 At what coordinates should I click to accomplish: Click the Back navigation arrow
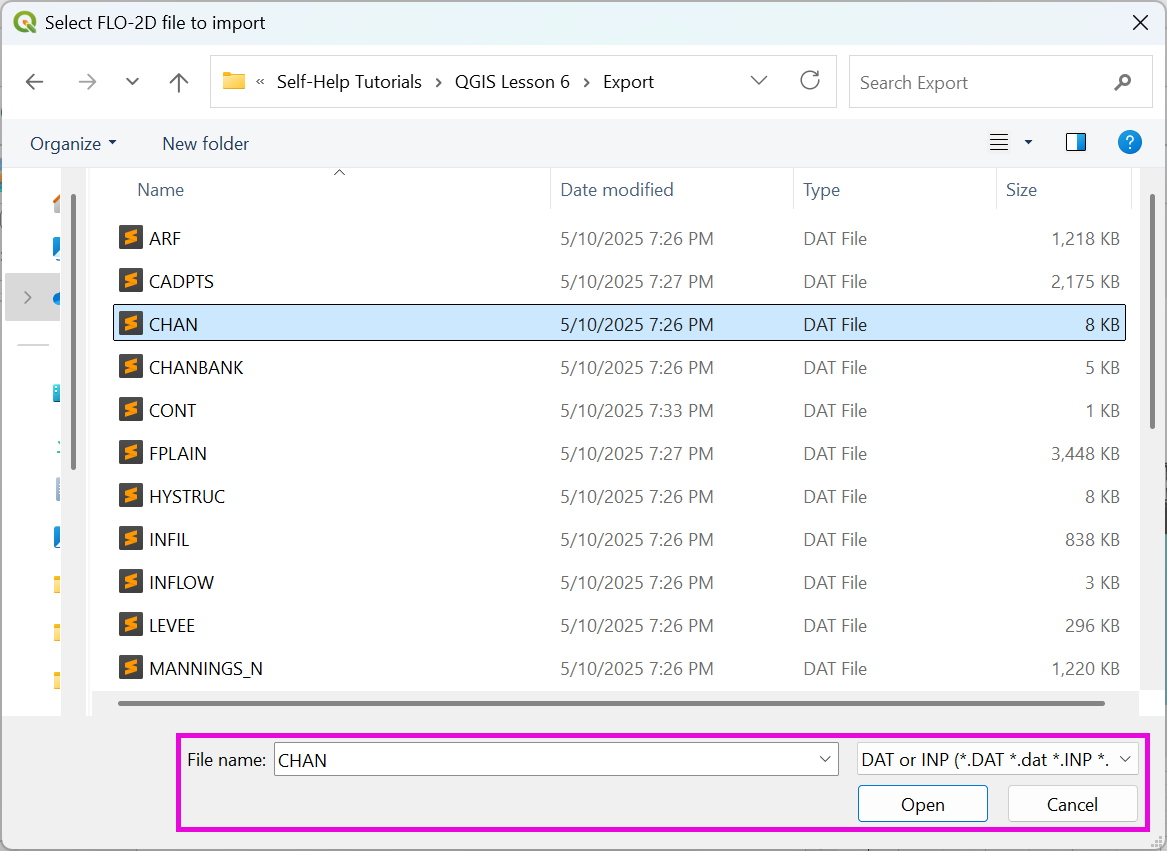coord(35,82)
